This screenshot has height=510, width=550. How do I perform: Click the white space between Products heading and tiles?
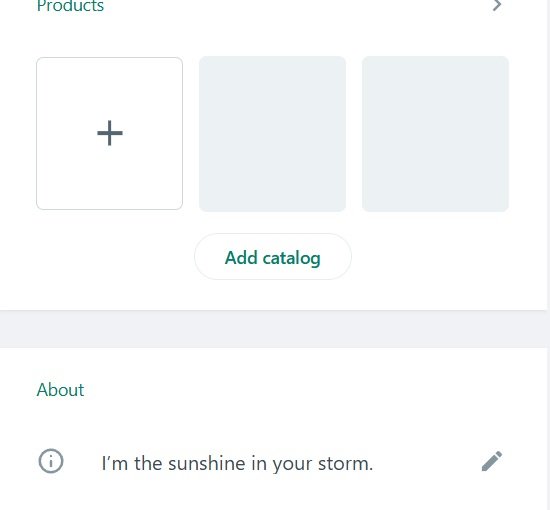click(272, 34)
